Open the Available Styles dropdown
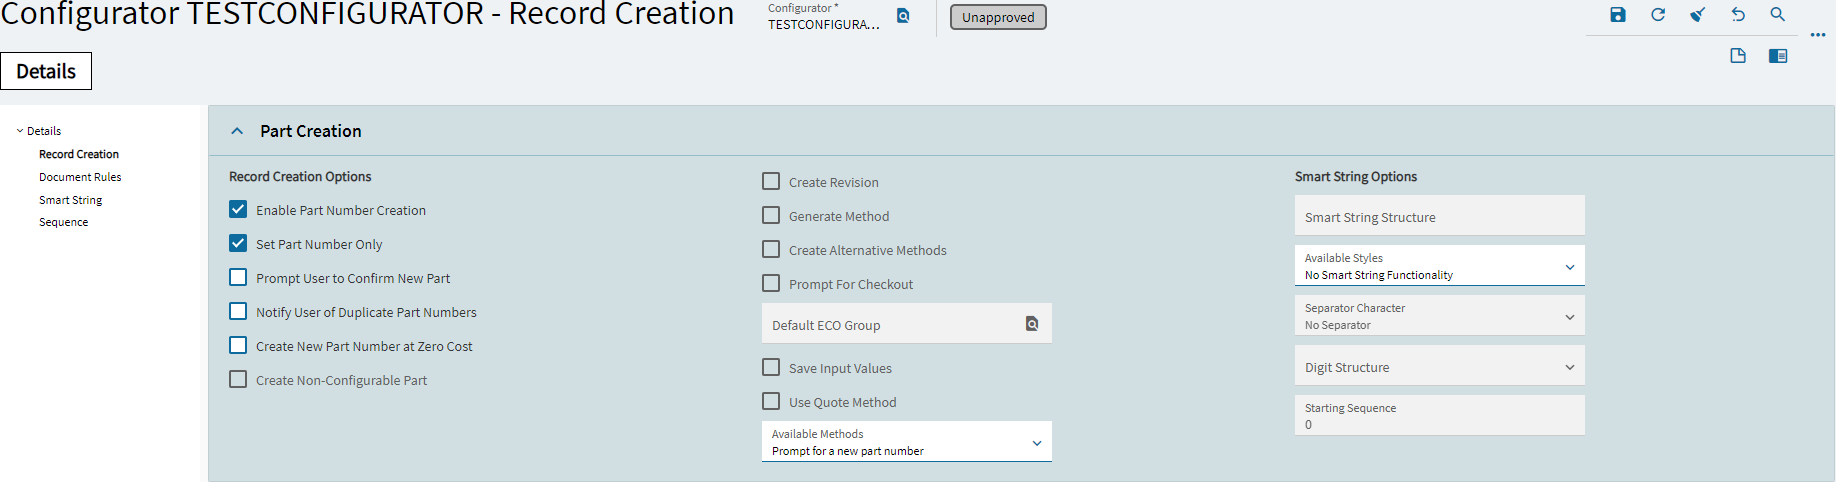 (1440, 266)
